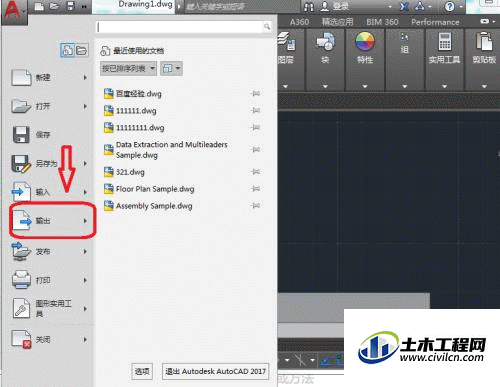Screen dimensions: 500x387
Task: Expand the 组 panel dropdown arrow
Action: 405,86
